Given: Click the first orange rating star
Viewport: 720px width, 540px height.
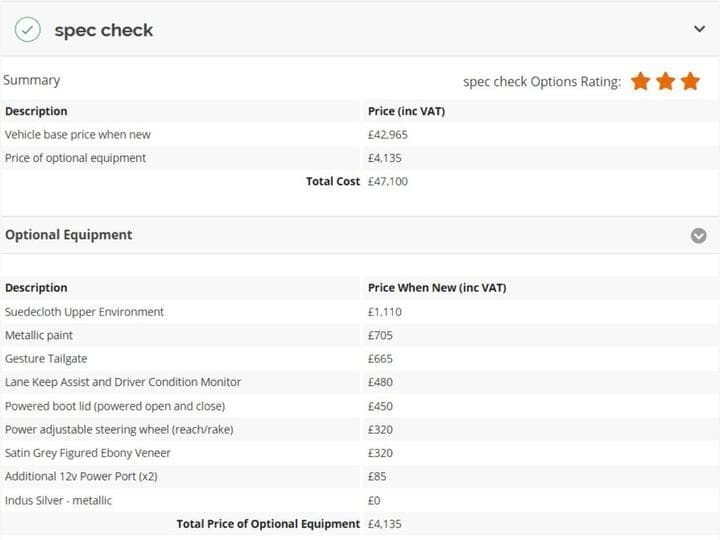Looking at the screenshot, I should click(641, 81).
